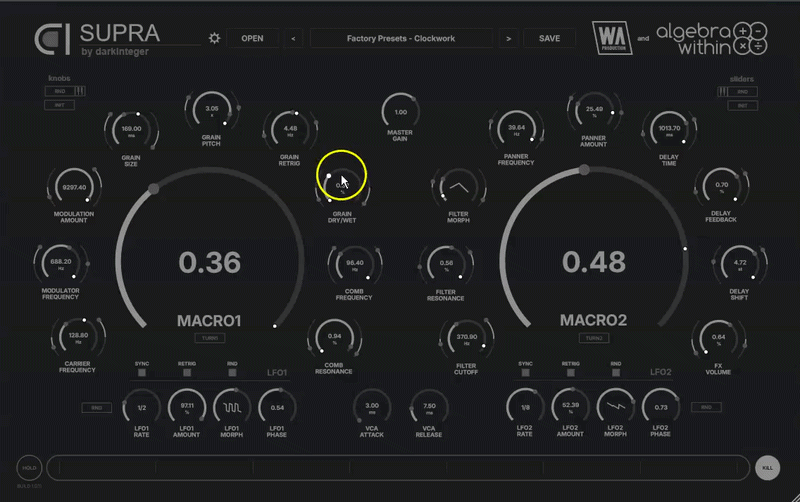Open the Factory Presets - Clockwork preset selector
The height and width of the screenshot is (502, 800).
click(401, 38)
